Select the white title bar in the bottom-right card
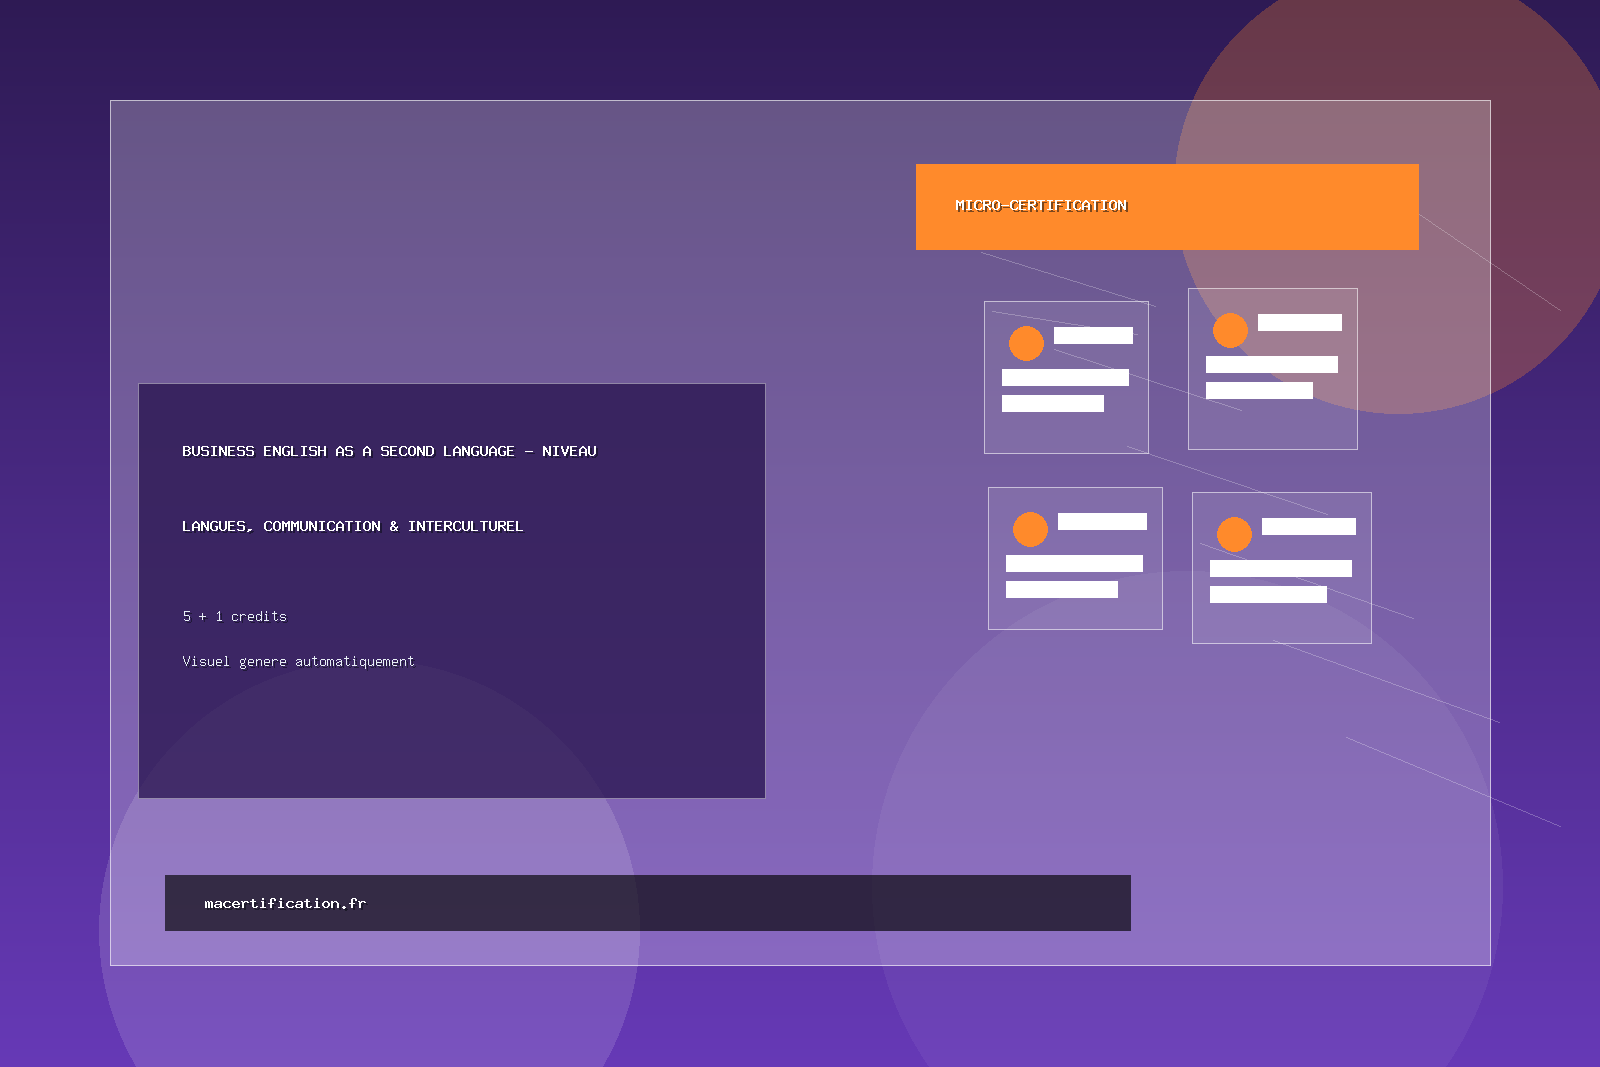 point(1308,526)
